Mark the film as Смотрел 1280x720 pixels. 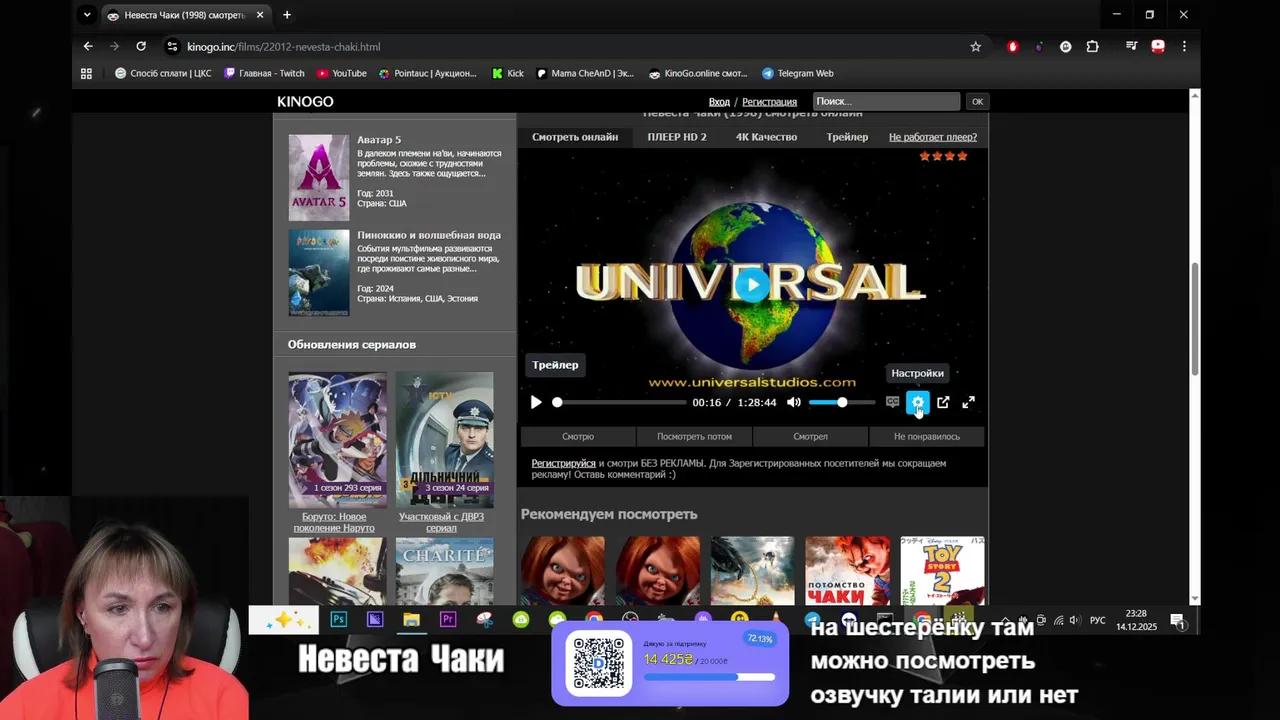(810, 436)
